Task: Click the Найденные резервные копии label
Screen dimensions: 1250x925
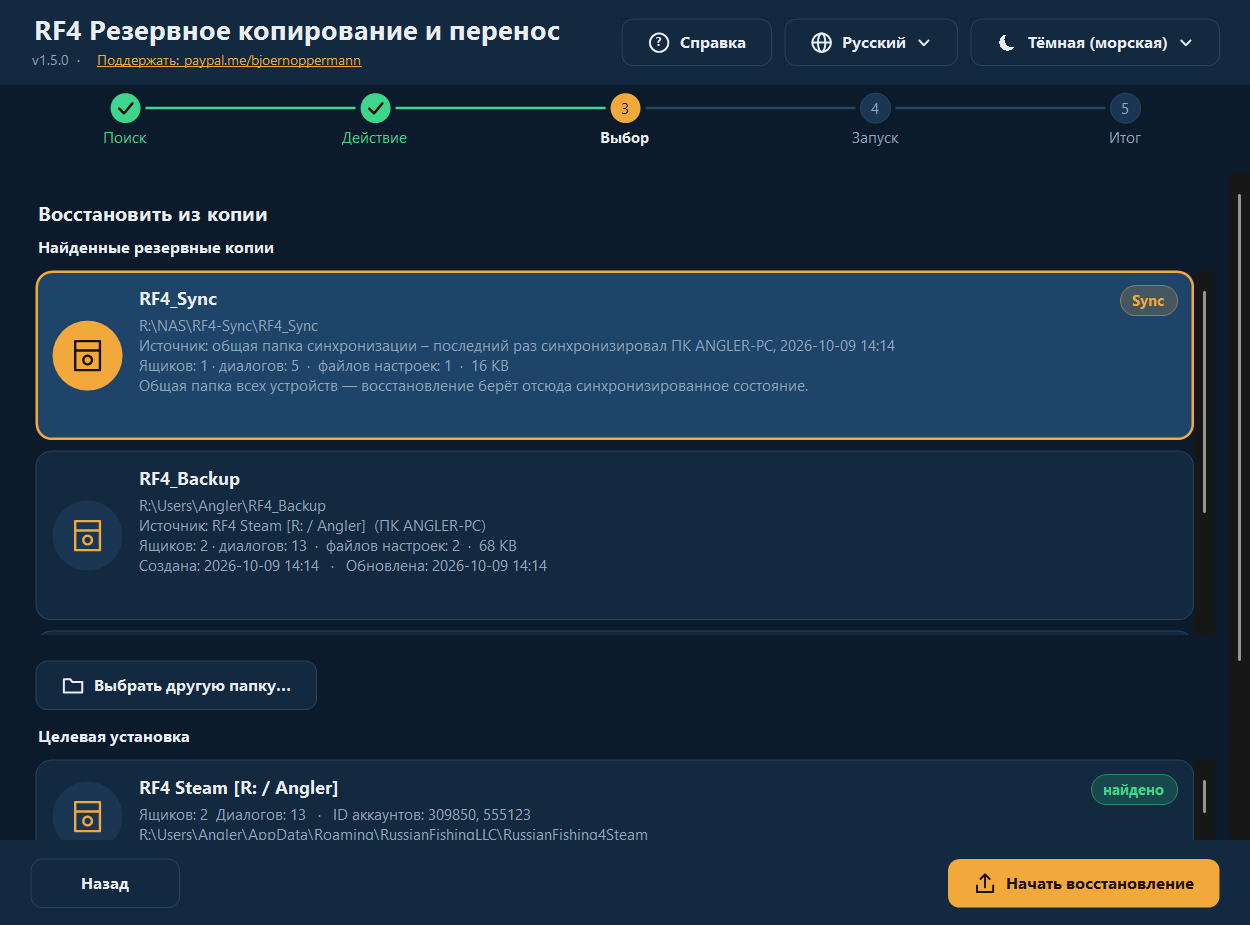Action: [x=156, y=248]
